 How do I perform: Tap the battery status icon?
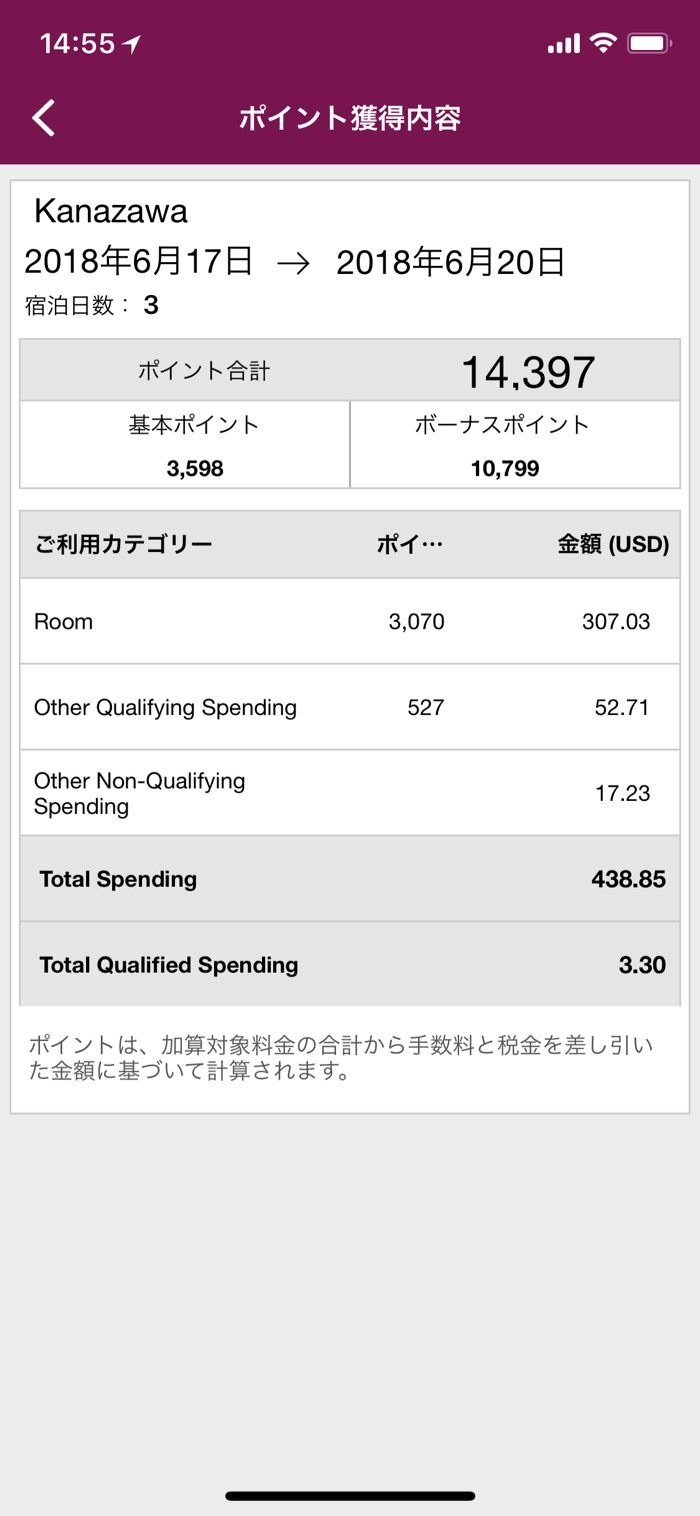click(x=649, y=43)
